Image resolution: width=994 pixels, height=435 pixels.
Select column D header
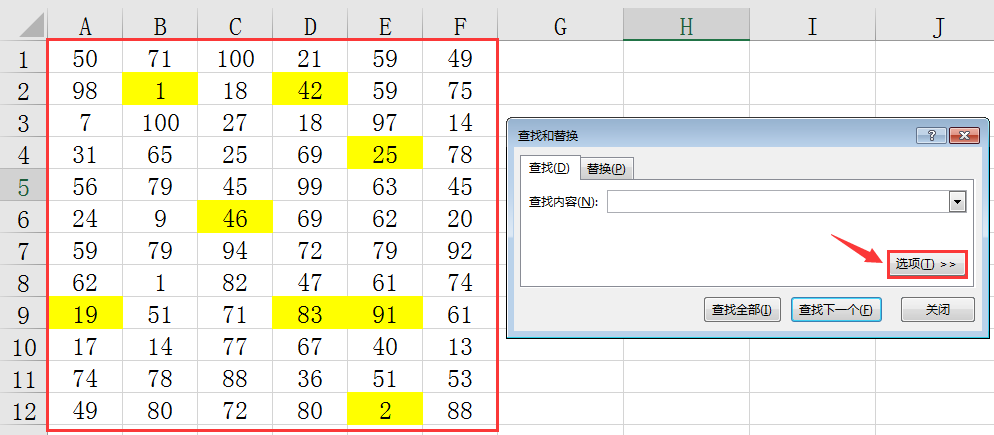pyautogui.click(x=310, y=26)
